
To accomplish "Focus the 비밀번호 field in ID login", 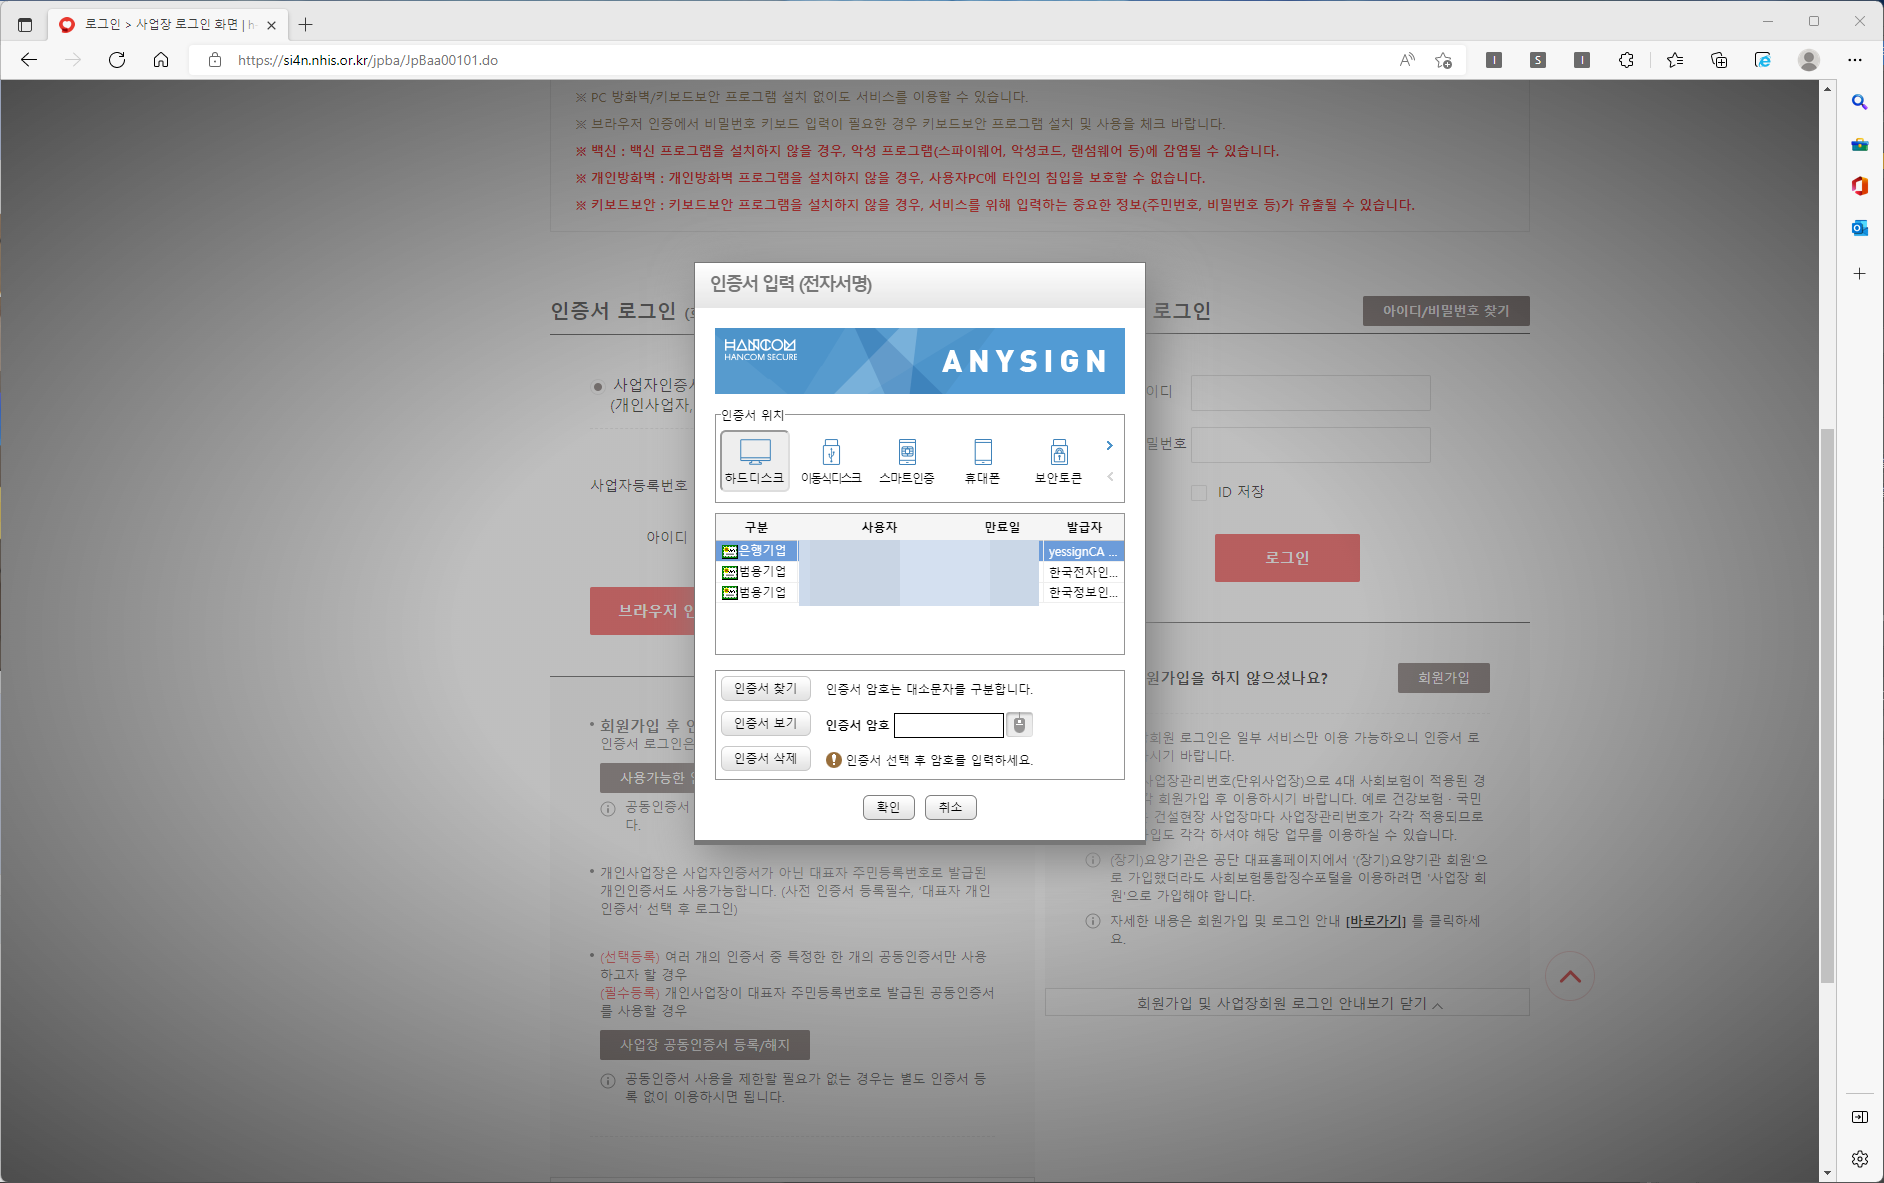I will (x=1311, y=445).
